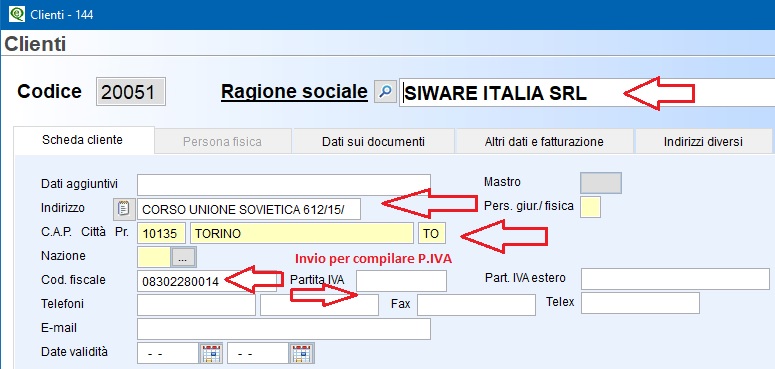This screenshot has height=369, width=775.
Task: Click the grey Mastro field
Action: pyautogui.click(x=601, y=183)
